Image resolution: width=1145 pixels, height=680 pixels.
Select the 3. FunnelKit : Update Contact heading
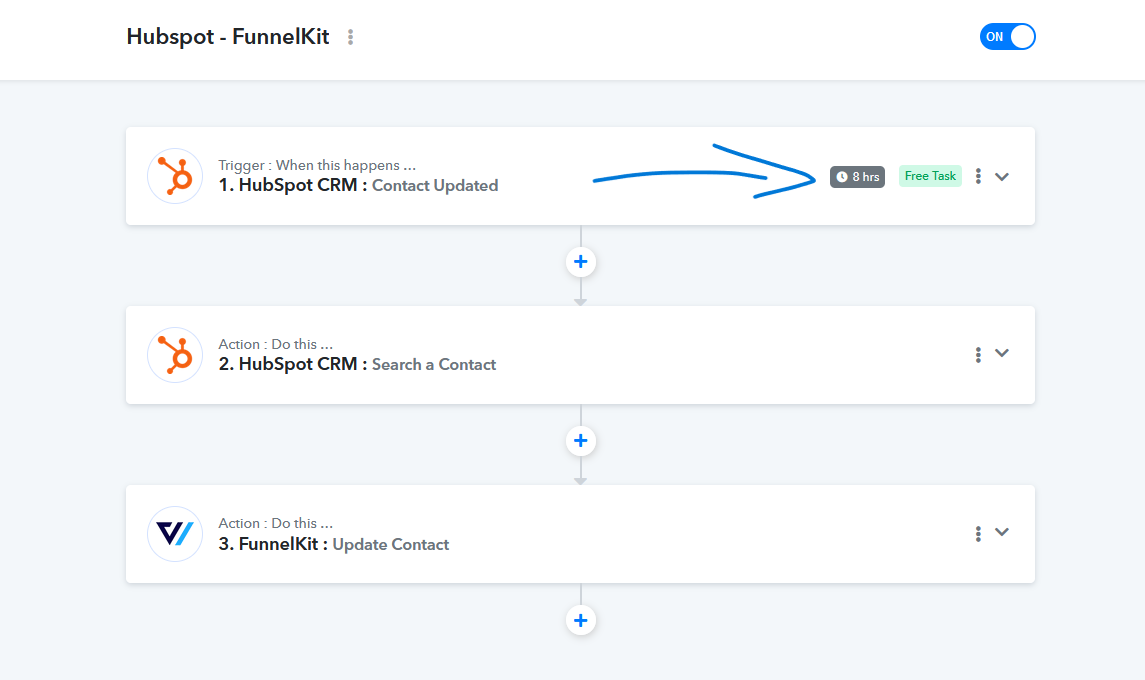point(334,544)
